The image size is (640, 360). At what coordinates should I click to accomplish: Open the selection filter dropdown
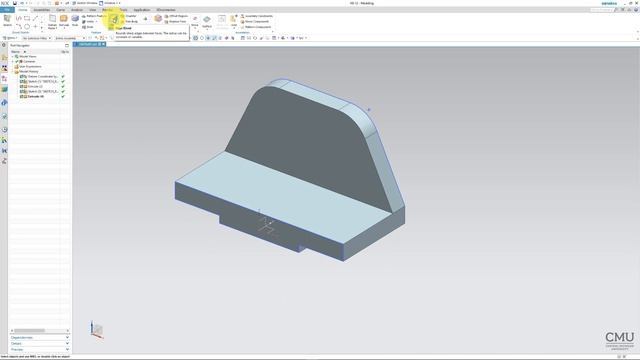36,38
